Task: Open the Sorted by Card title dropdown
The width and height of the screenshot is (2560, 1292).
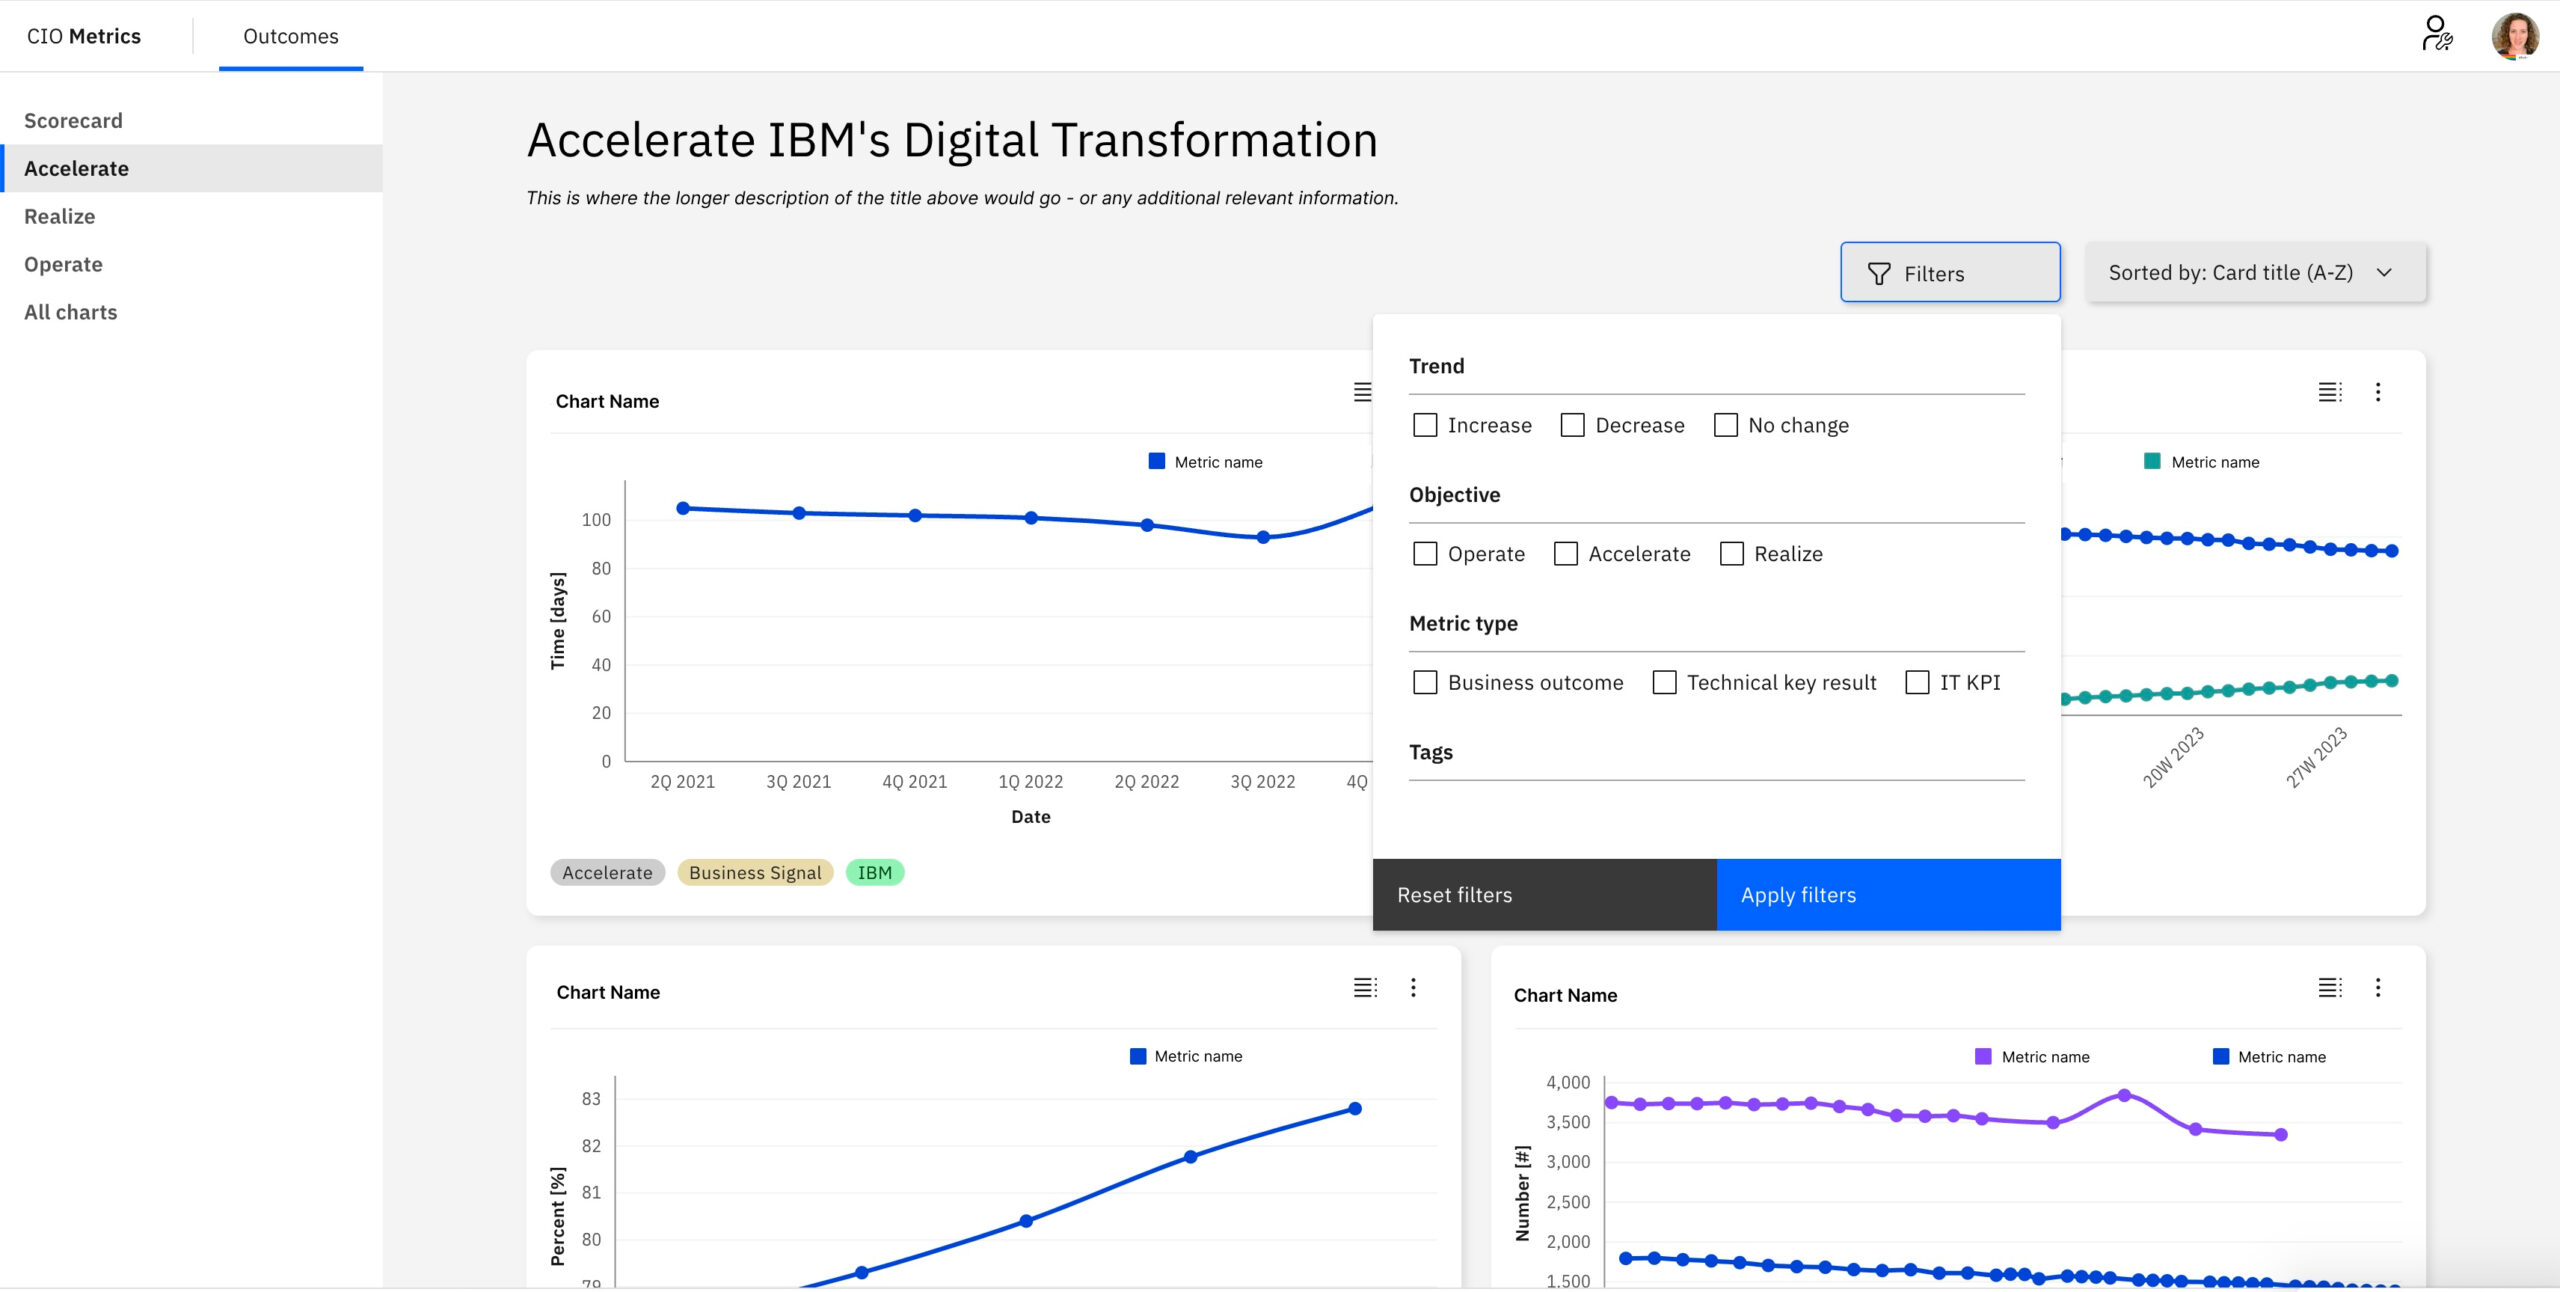Action: [x=2255, y=272]
